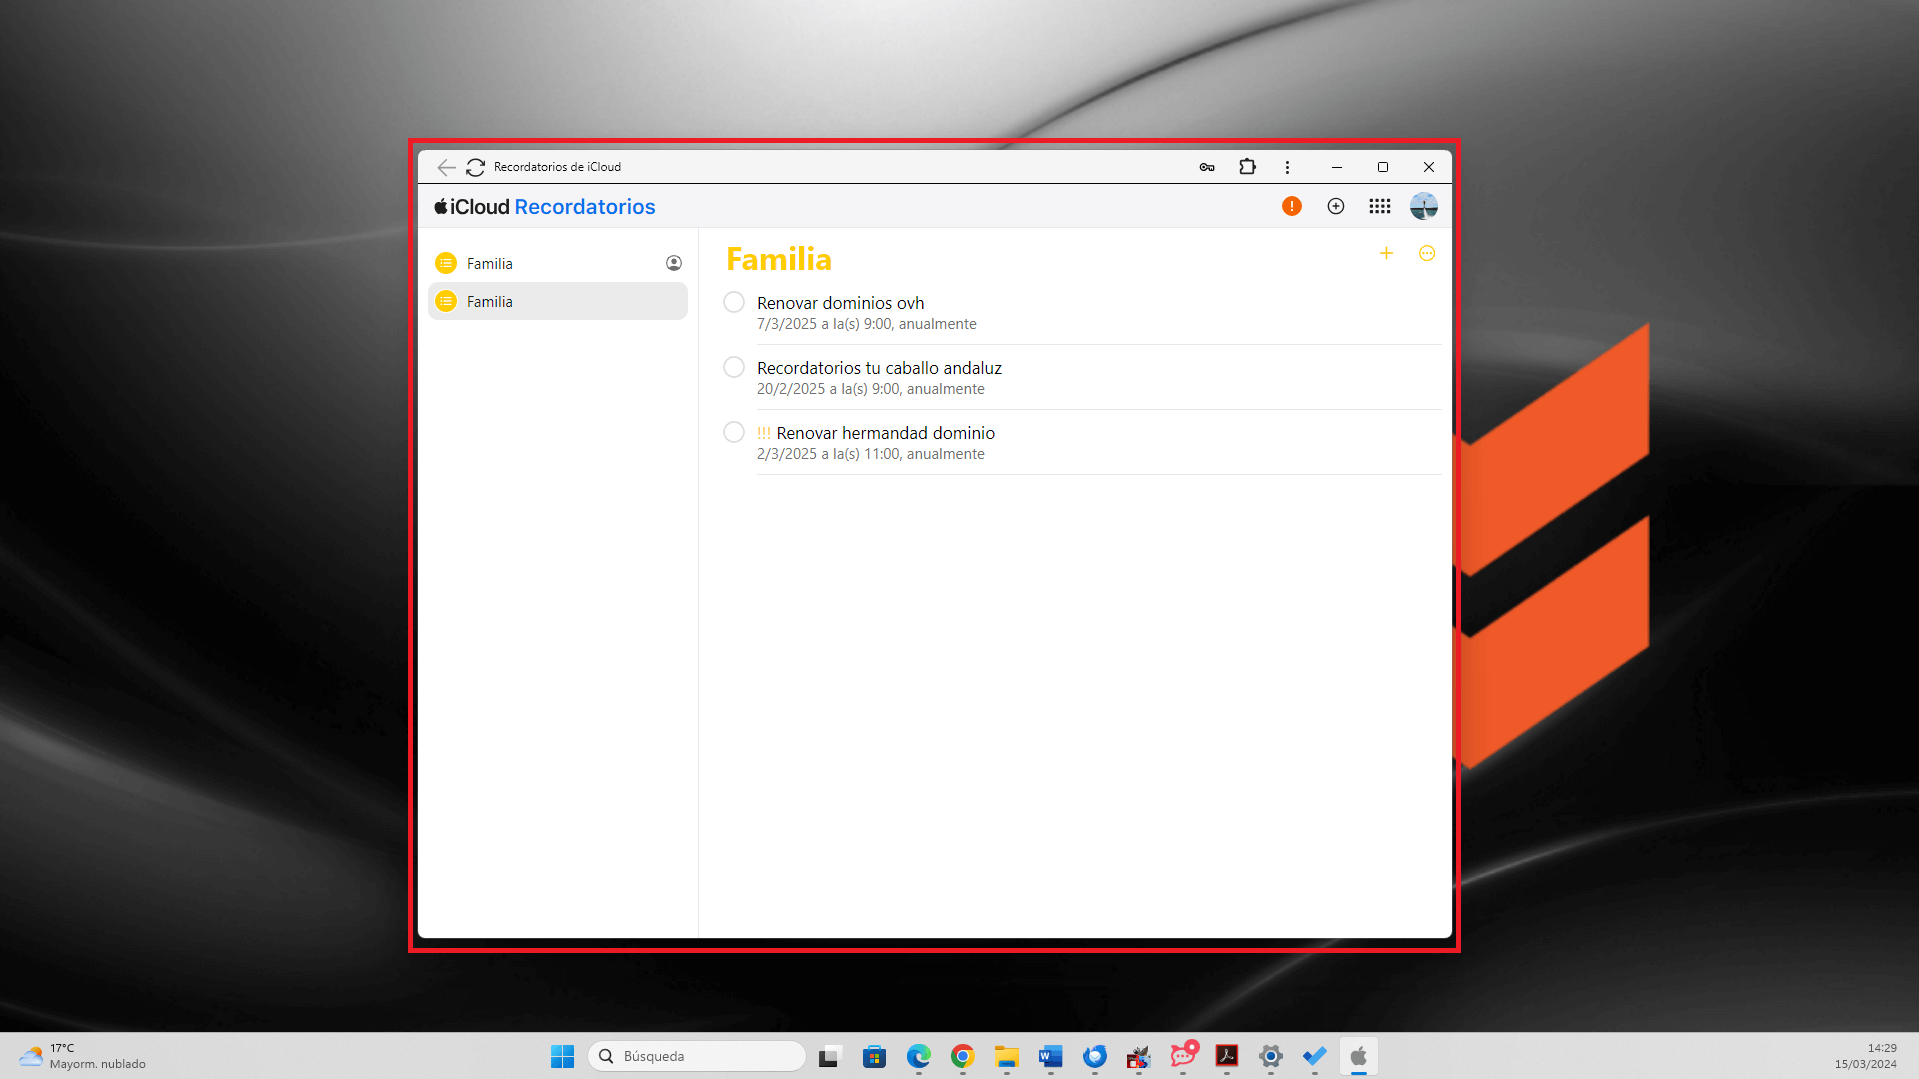Add a new reminder with yellow plus
Image resolution: width=1919 pixels, height=1079 pixels.
1386,253
